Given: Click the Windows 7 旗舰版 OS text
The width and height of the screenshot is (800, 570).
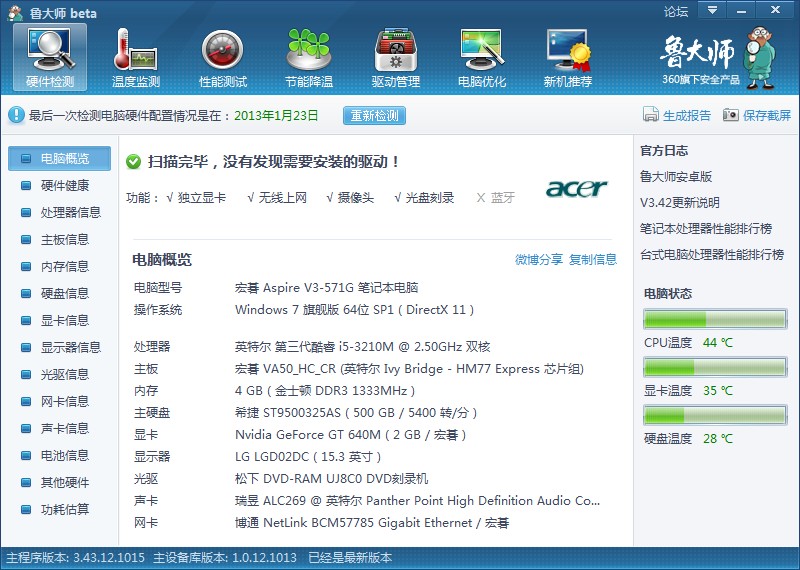Looking at the screenshot, I should tap(355, 310).
